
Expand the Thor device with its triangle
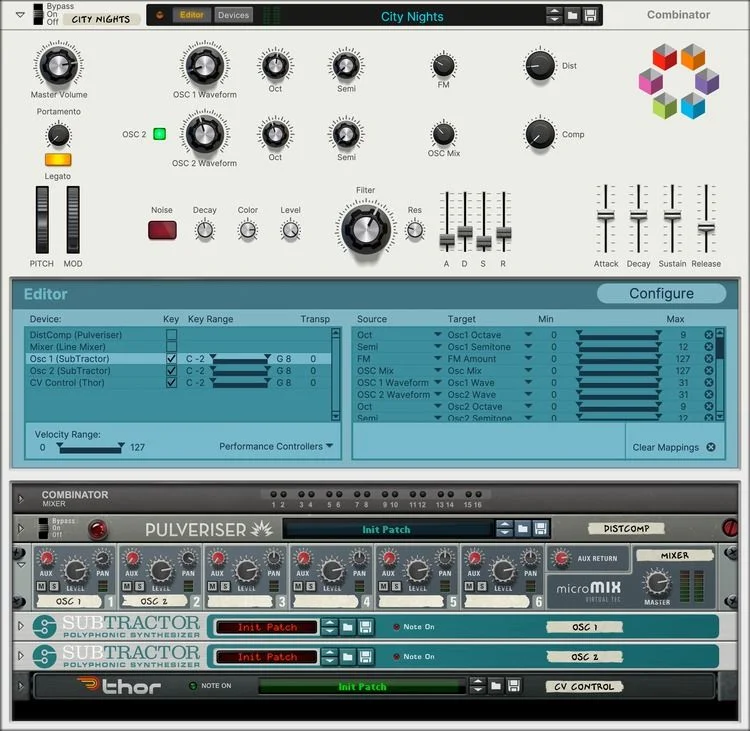(x=21, y=686)
